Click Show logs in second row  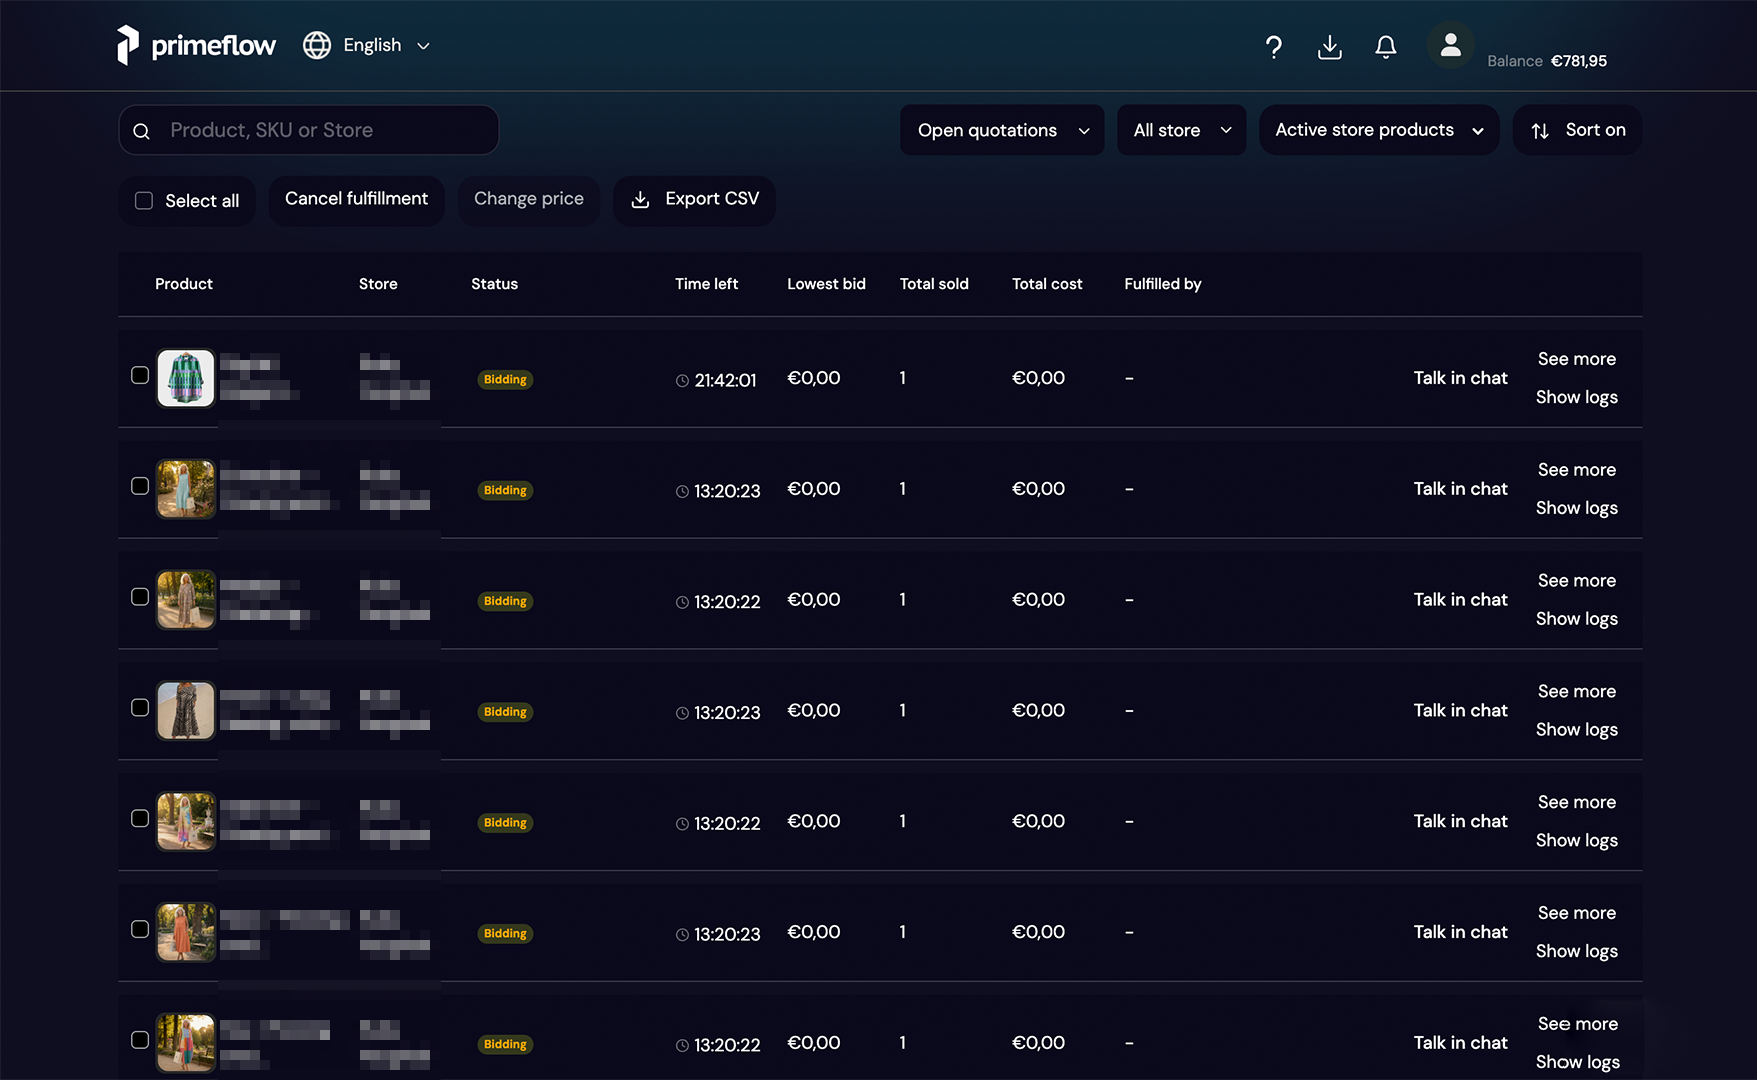click(x=1576, y=509)
